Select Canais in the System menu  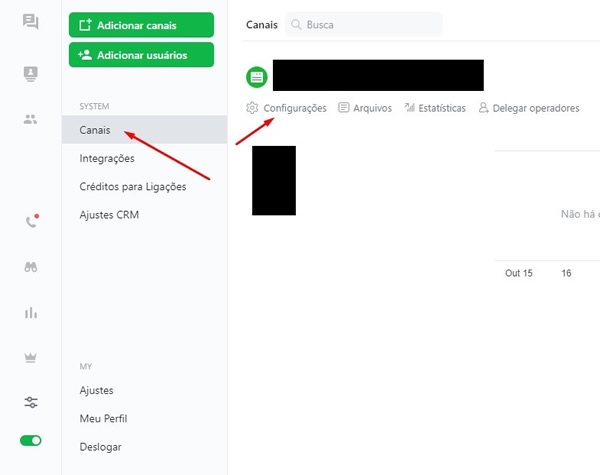(x=95, y=130)
